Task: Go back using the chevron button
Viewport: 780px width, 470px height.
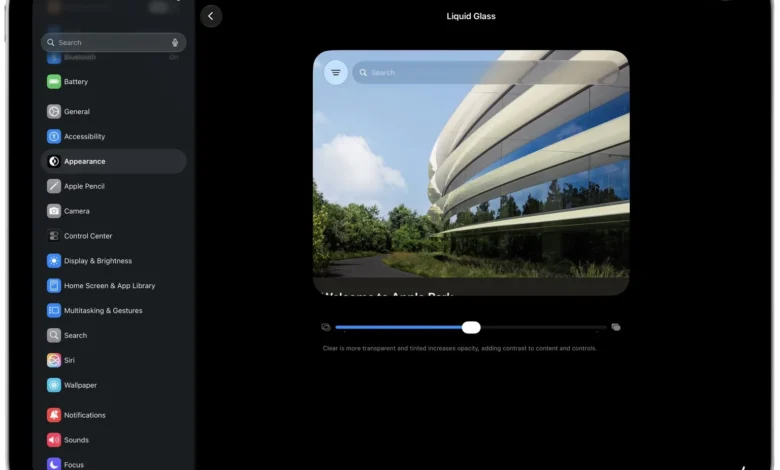Action: [211, 16]
